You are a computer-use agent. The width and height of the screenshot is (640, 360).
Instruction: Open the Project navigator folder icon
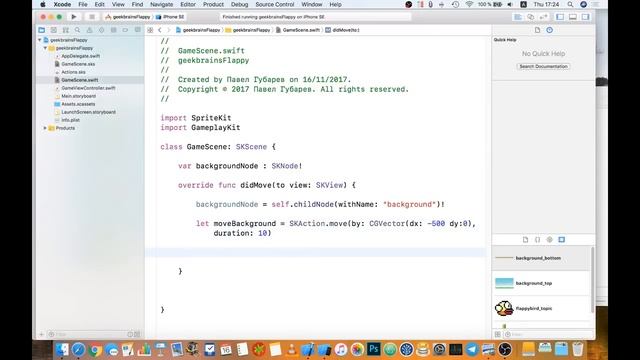click(42, 30)
